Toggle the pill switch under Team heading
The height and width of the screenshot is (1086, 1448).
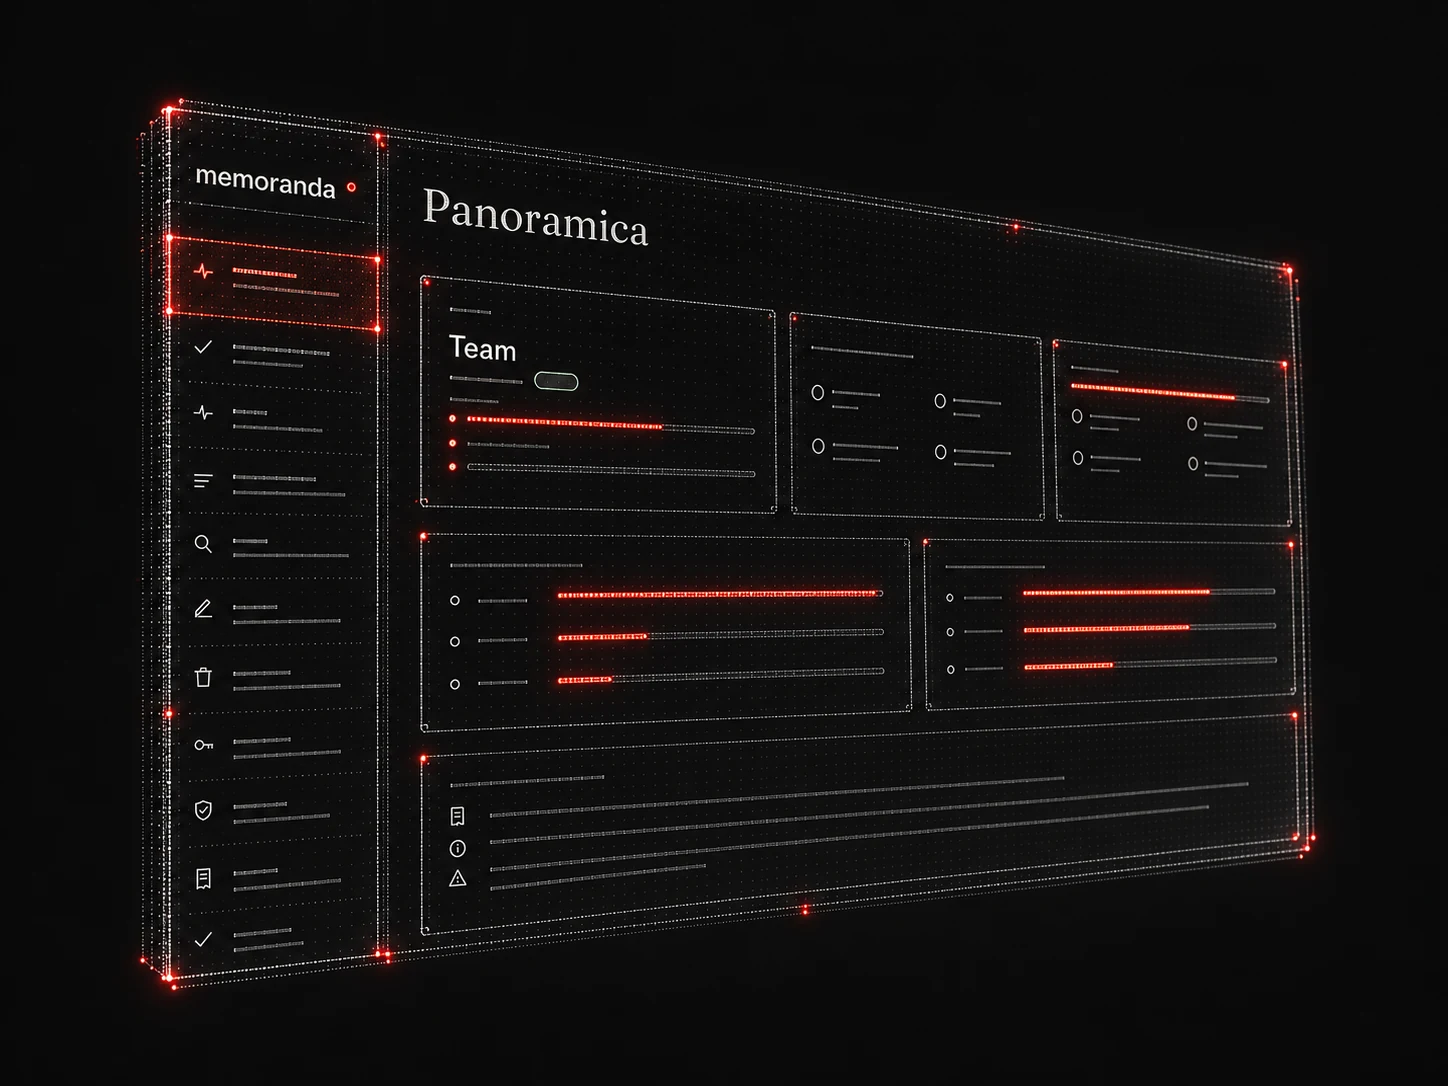pyautogui.click(x=556, y=381)
